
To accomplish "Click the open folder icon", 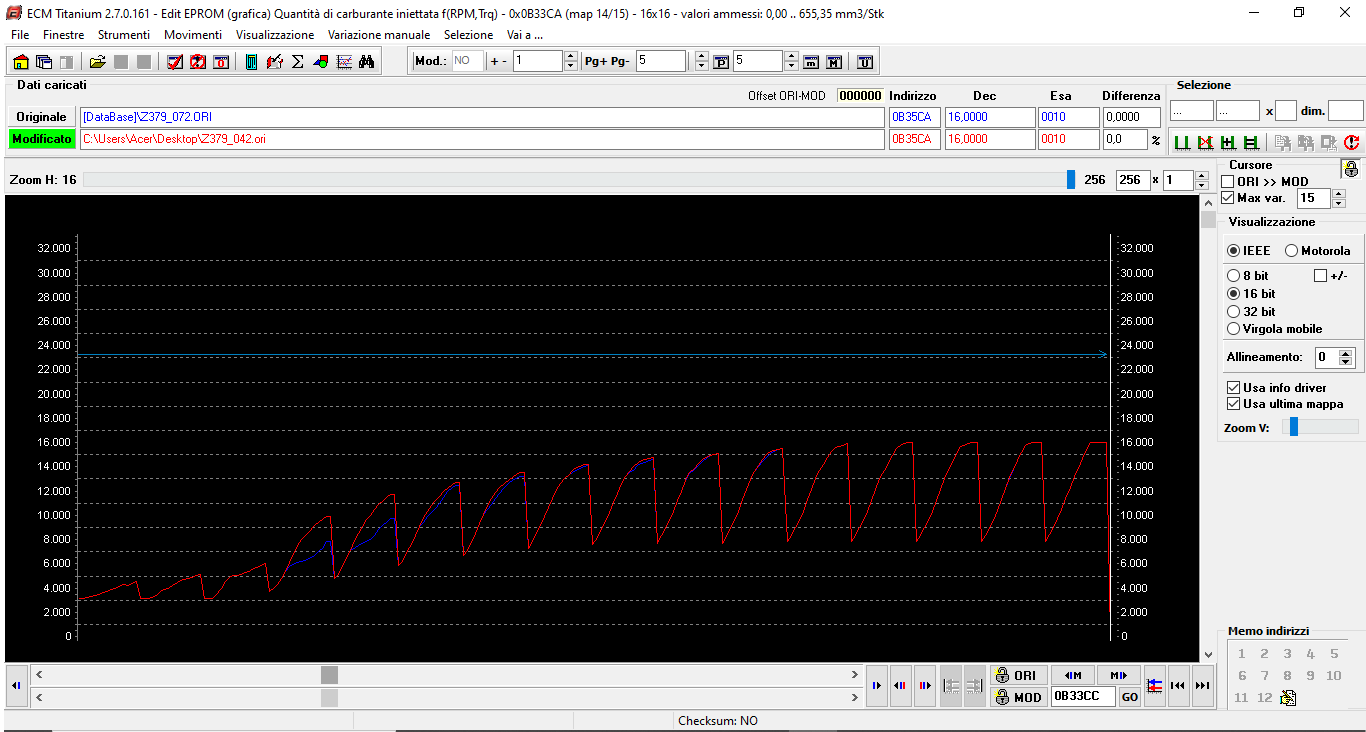I will [97, 62].
